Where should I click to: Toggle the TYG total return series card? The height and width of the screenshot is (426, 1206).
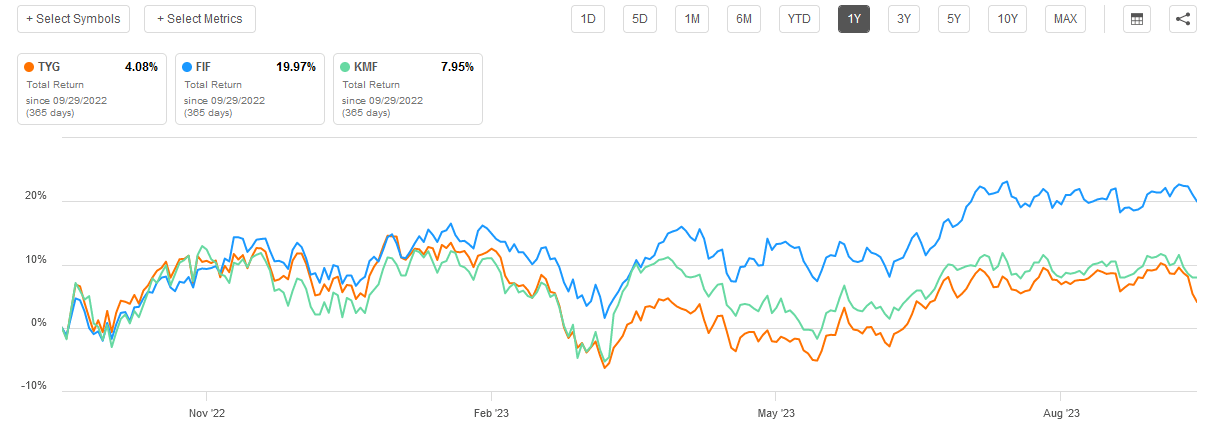(x=92, y=89)
